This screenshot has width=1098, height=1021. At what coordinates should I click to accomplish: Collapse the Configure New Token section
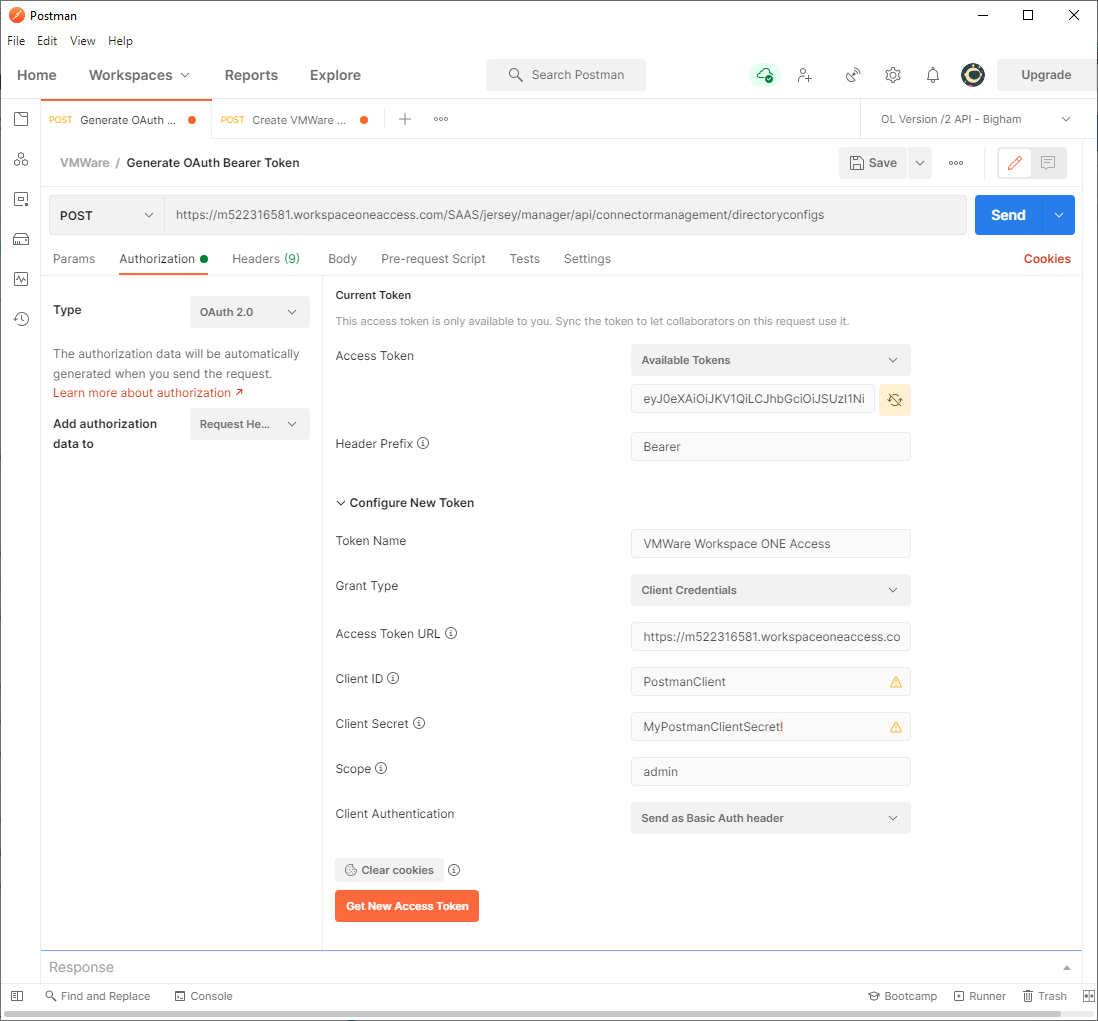pyautogui.click(x=341, y=503)
